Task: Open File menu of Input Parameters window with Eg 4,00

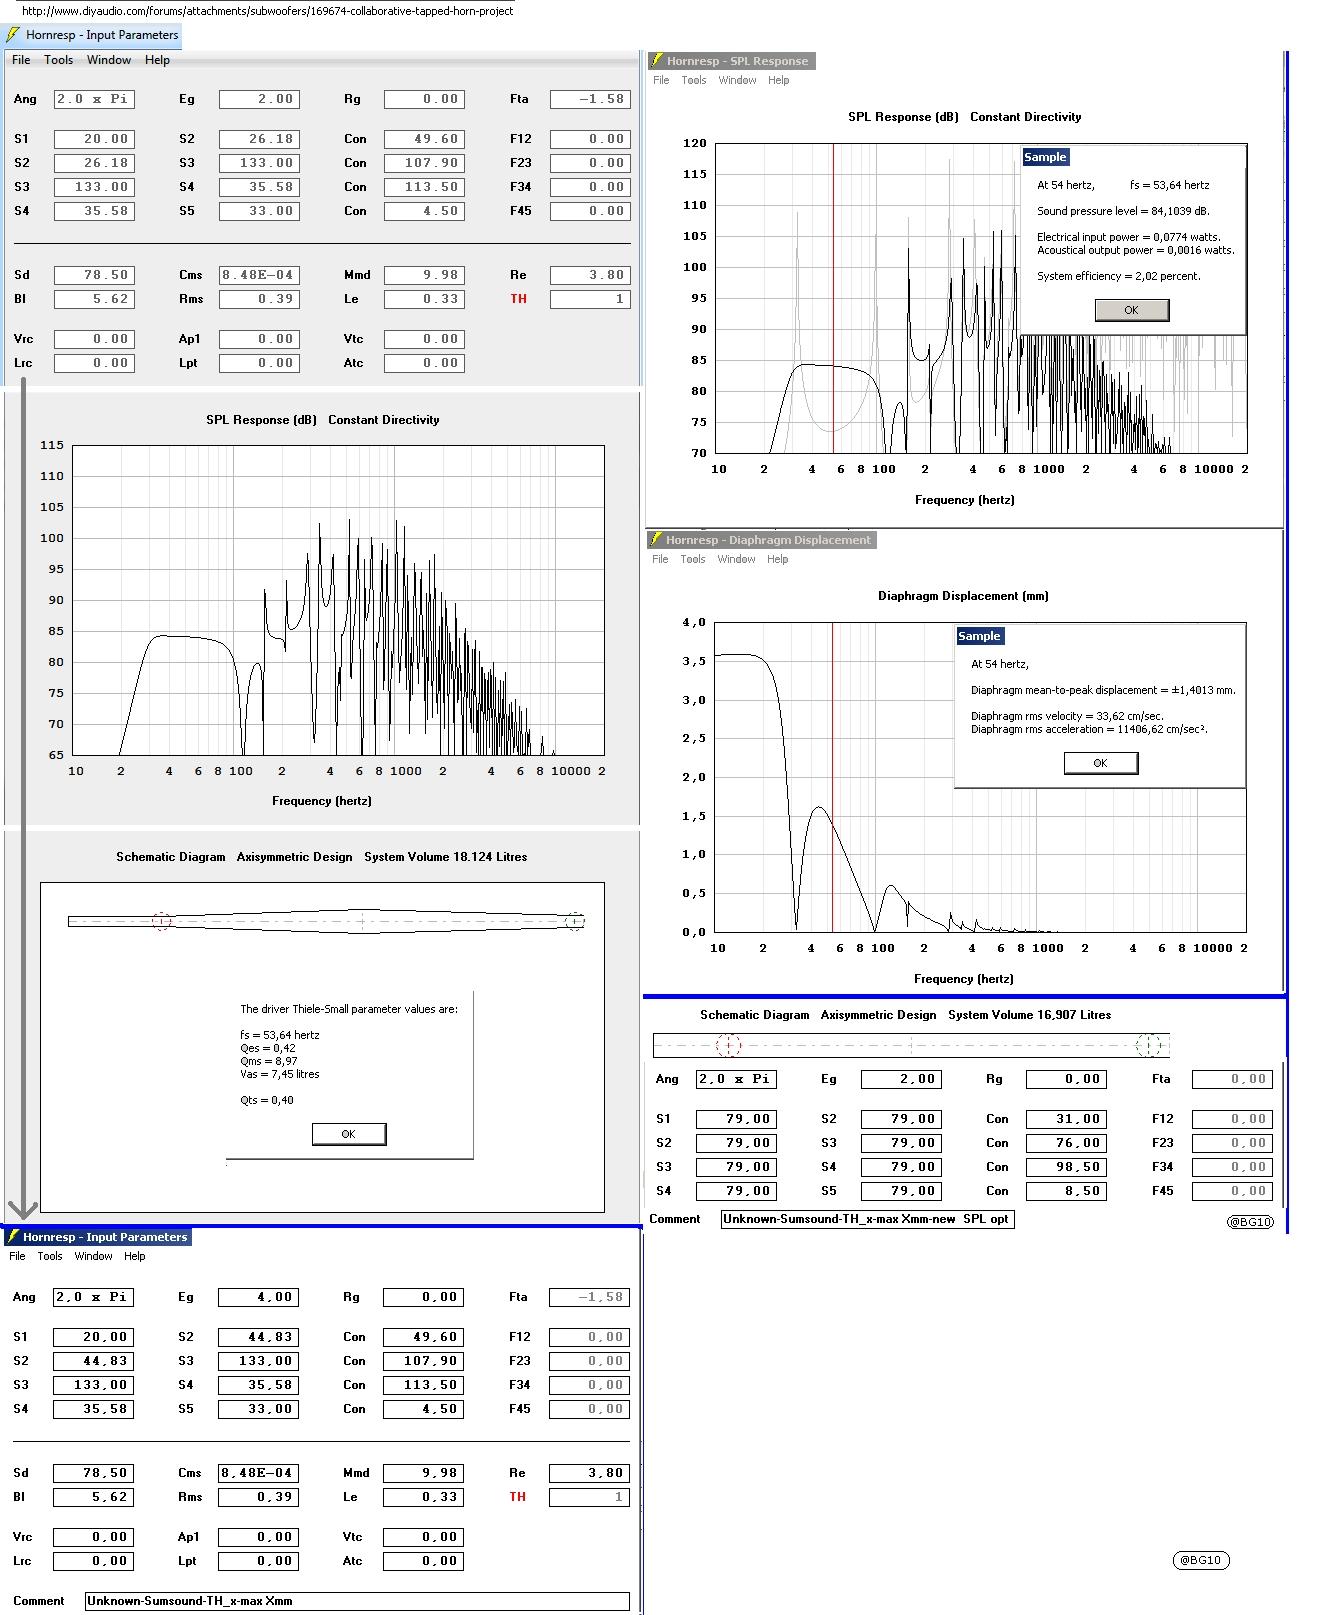Action: click(17, 1256)
